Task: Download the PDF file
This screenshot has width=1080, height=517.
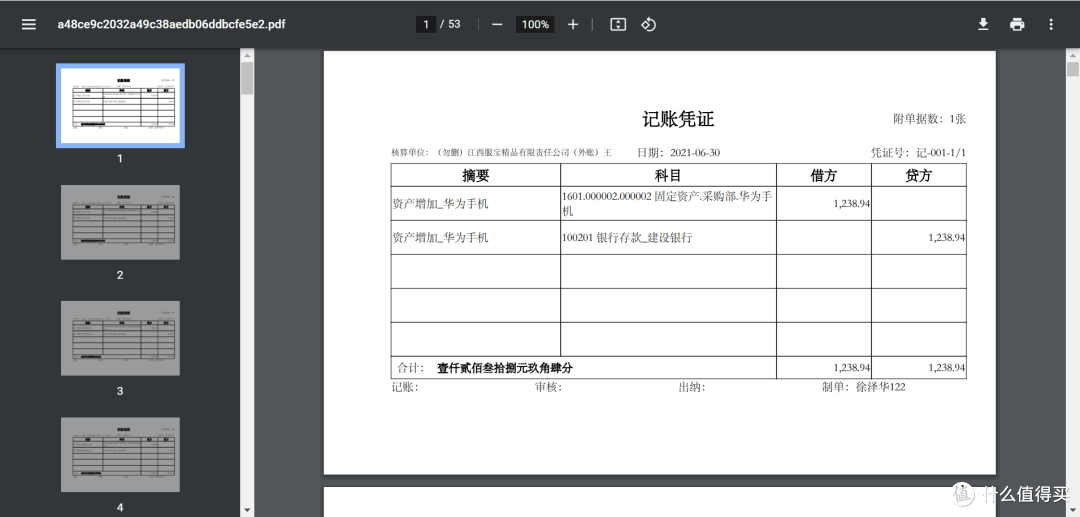Action: 983,24
